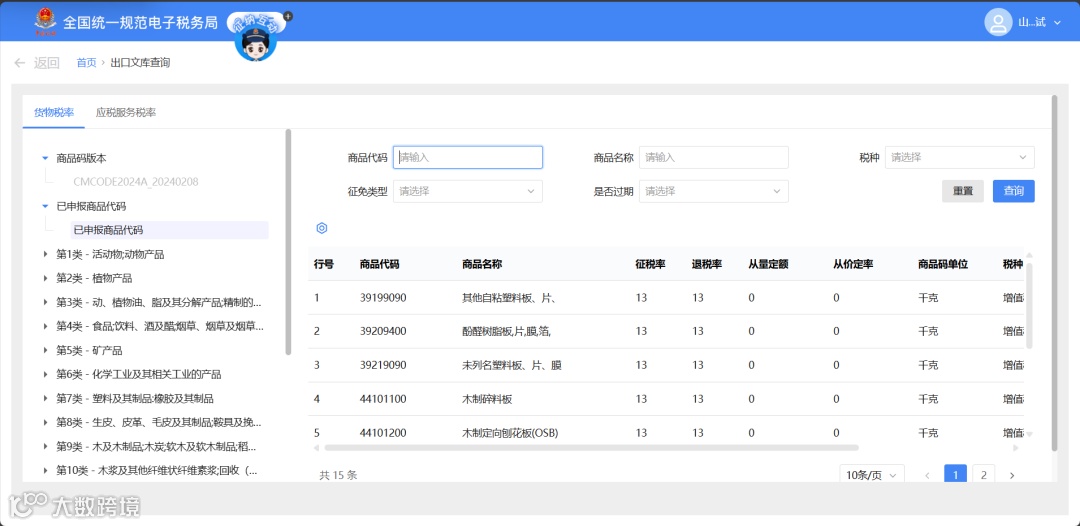The height and width of the screenshot is (526, 1080).
Task: Click 其他自粘塑料板、片 name cell
Action: 509,298
